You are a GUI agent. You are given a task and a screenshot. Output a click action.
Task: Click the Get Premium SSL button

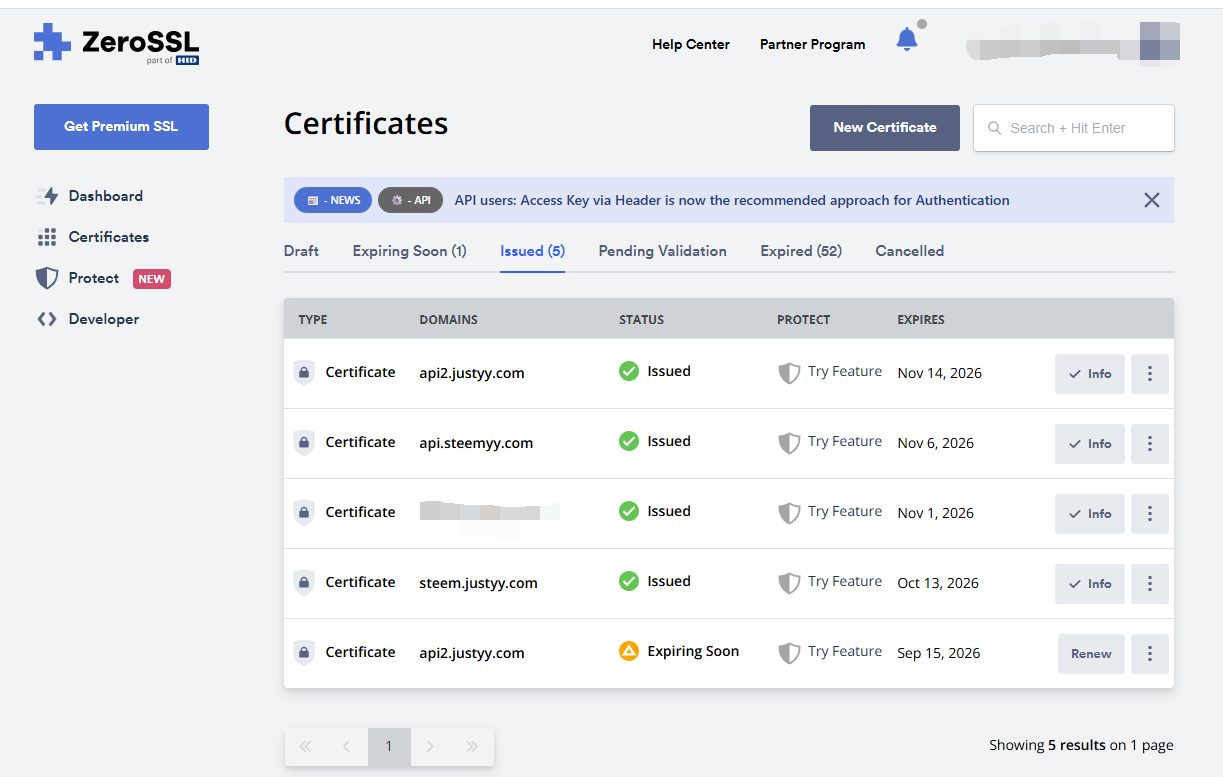121,127
